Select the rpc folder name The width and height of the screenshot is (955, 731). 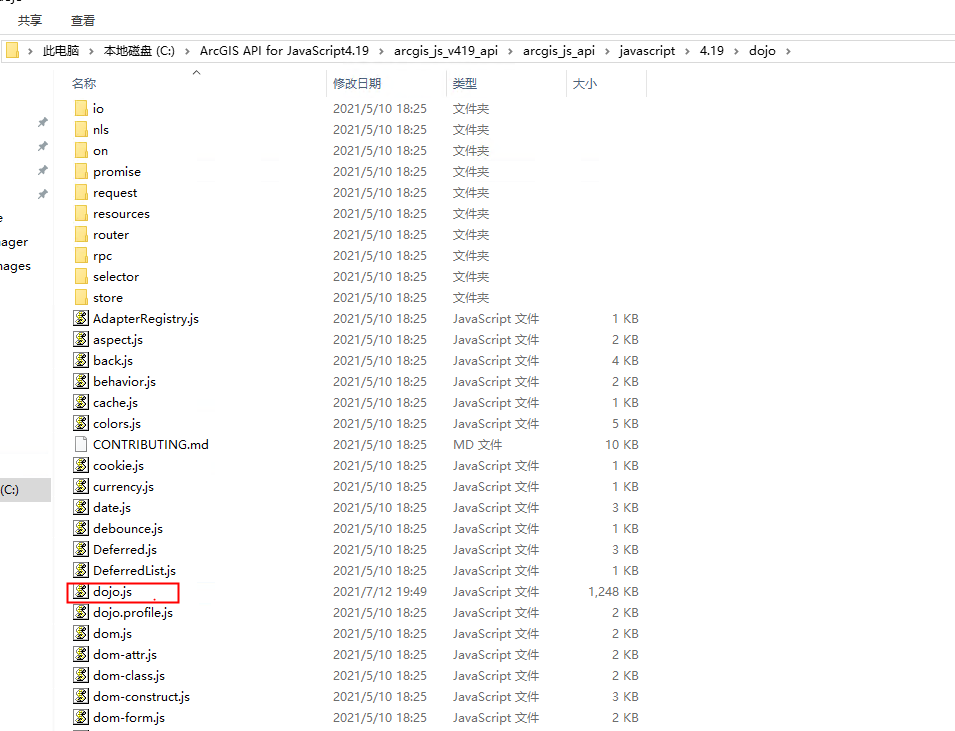point(102,256)
